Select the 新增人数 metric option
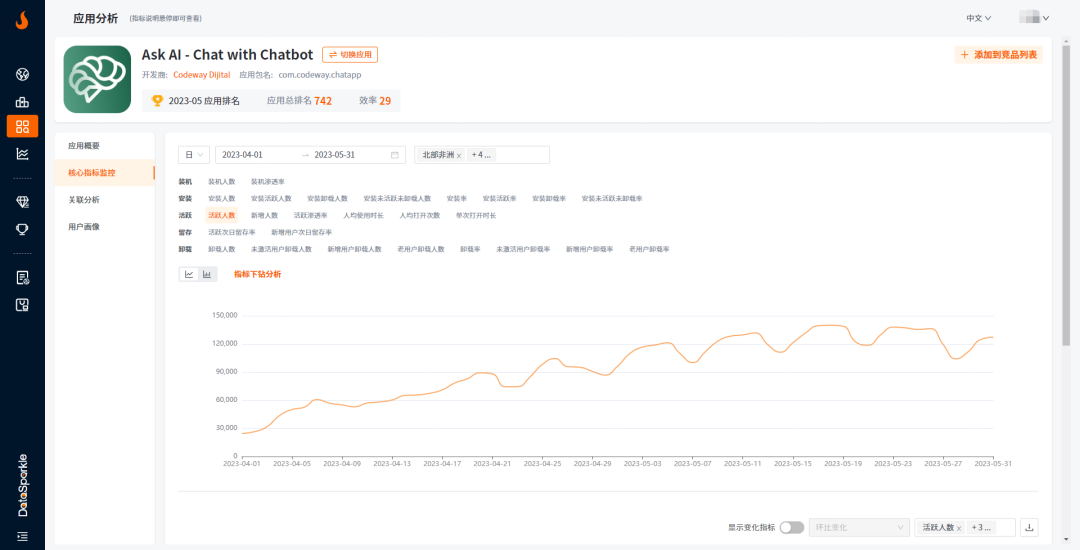 264,215
